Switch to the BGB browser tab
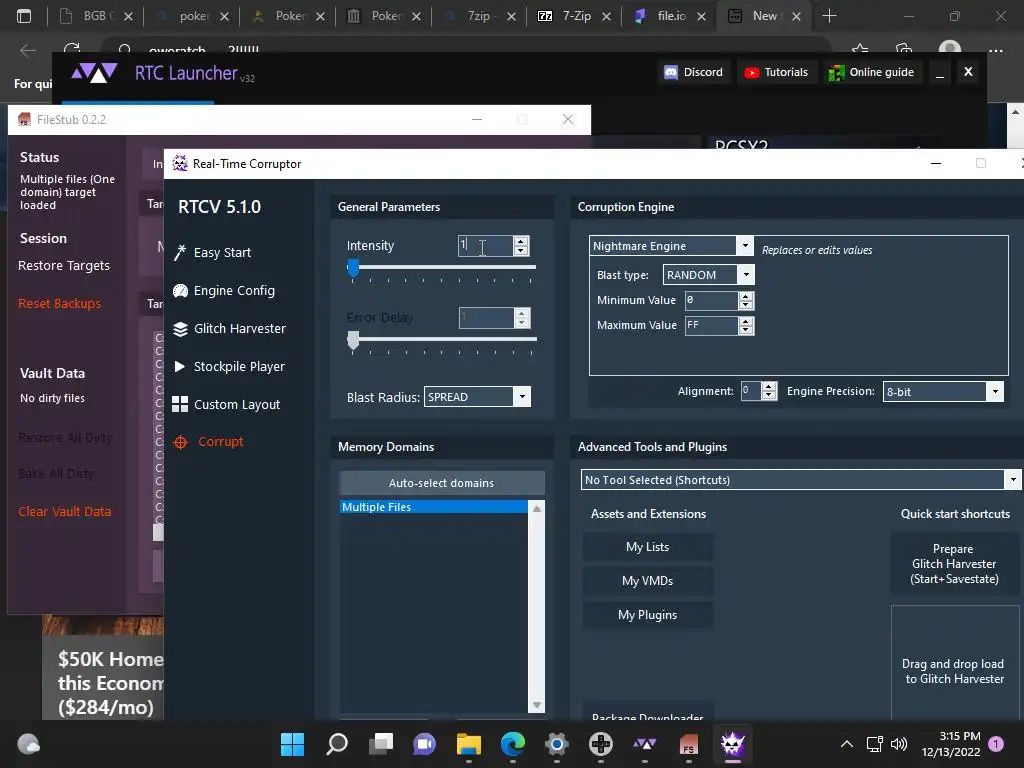This screenshot has height=768, width=1024. 95,16
